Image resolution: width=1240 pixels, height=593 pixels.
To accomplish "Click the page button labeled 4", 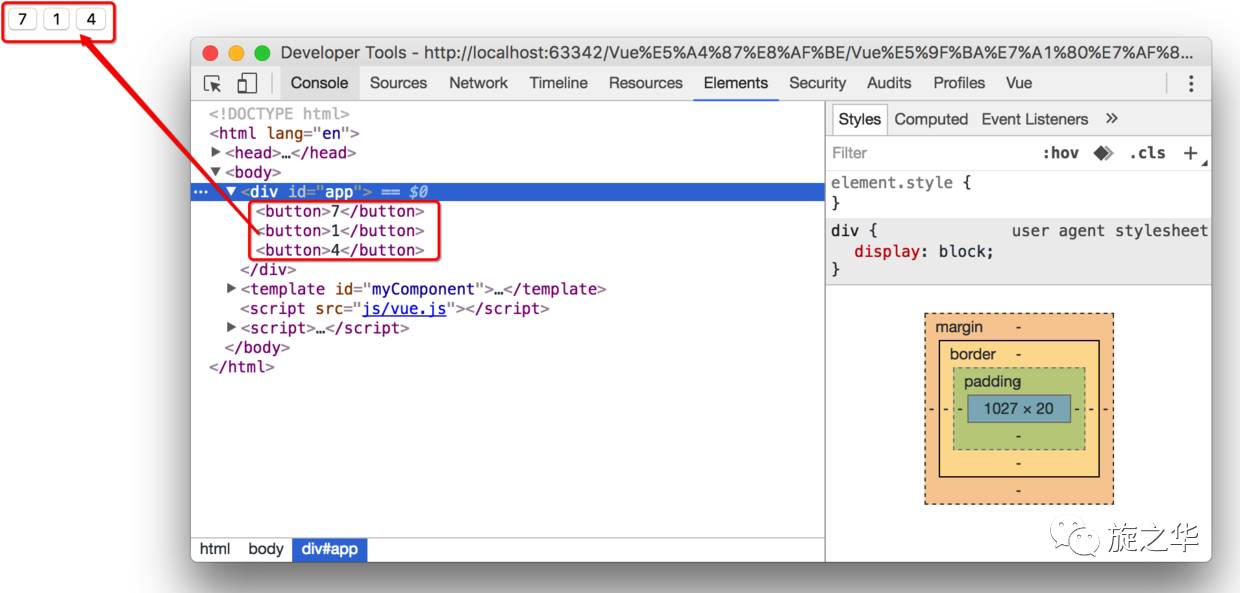I will point(90,20).
